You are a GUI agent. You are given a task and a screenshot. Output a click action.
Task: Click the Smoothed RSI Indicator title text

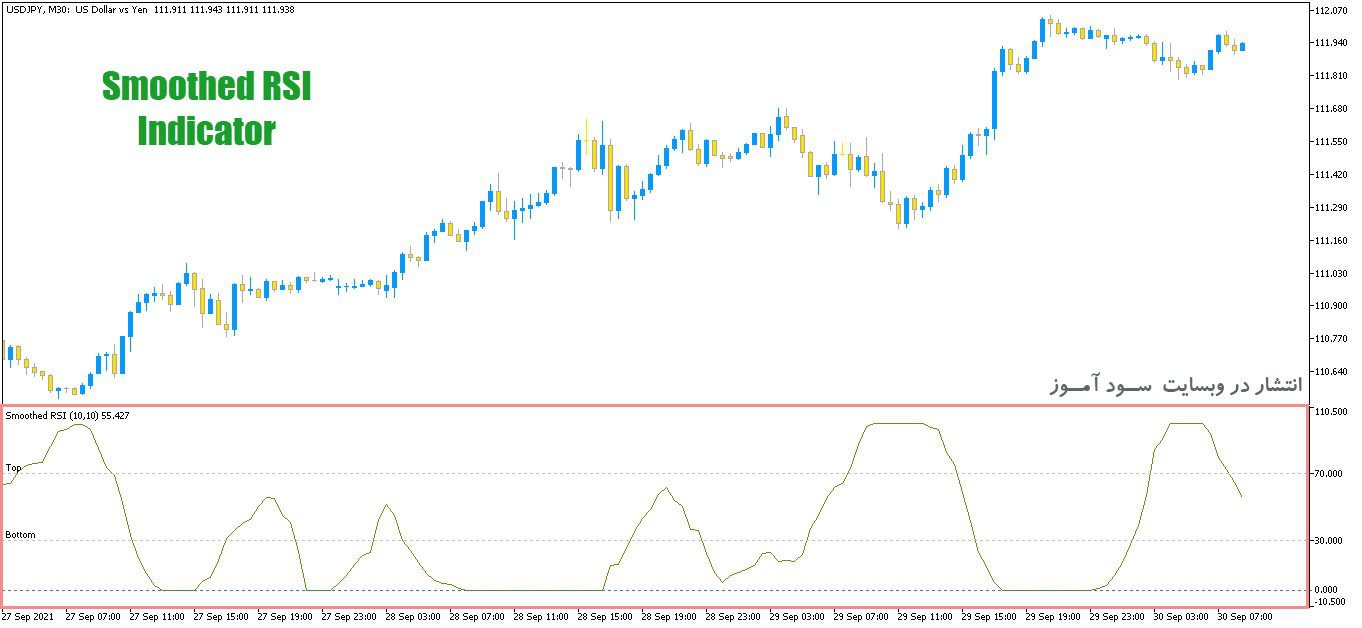click(206, 109)
